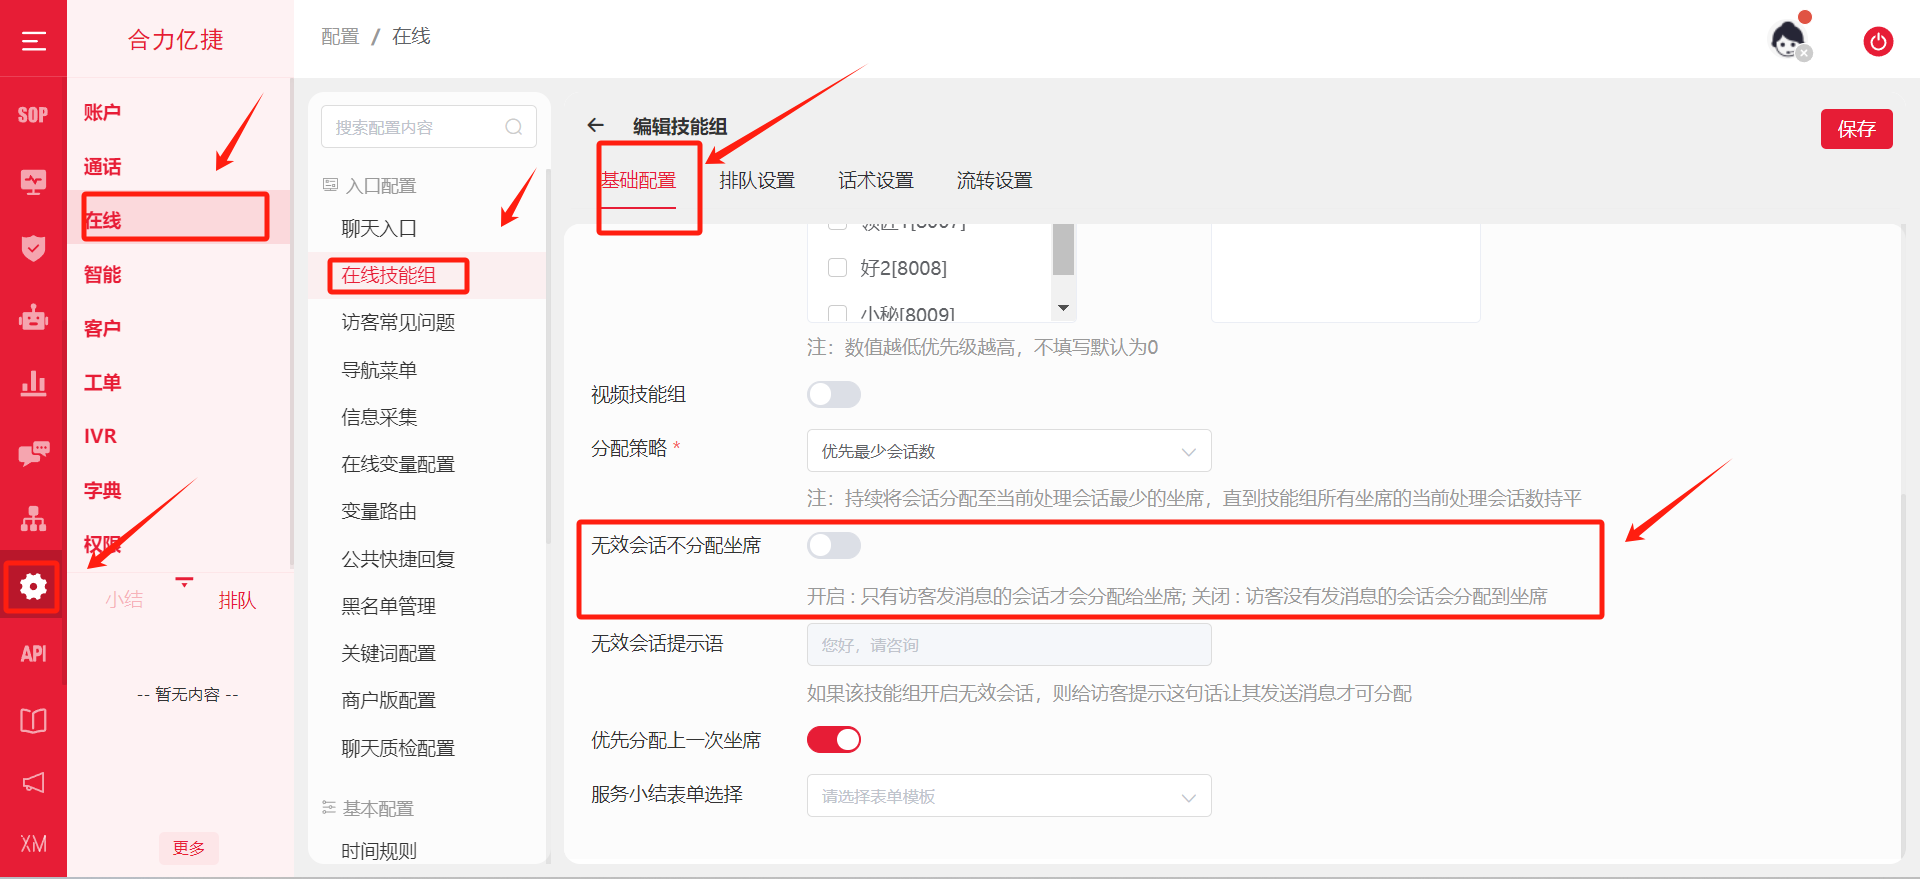Toggle the 视频技能组 switch
The height and width of the screenshot is (879, 1920).
click(x=834, y=394)
